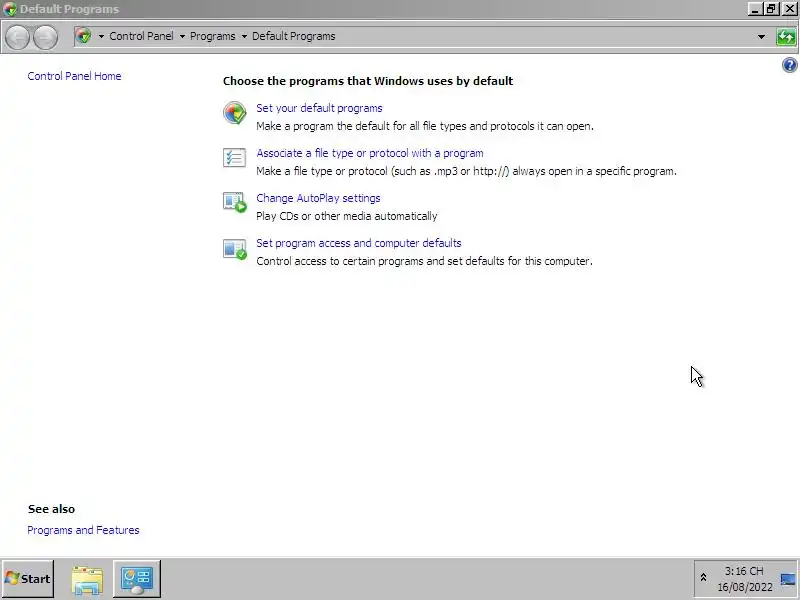Image resolution: width=800 pixels, height=600 pixels.
Task: Open Change AutoPlay settings link
Action: pos(318,198)
